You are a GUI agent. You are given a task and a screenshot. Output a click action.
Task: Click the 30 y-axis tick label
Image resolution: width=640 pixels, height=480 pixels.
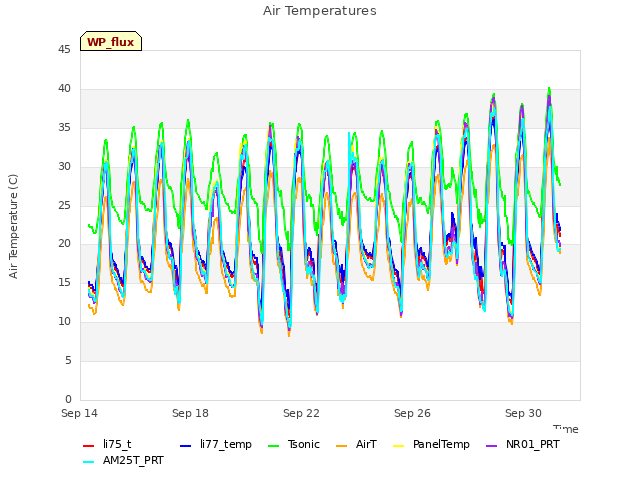click(64, 167)
